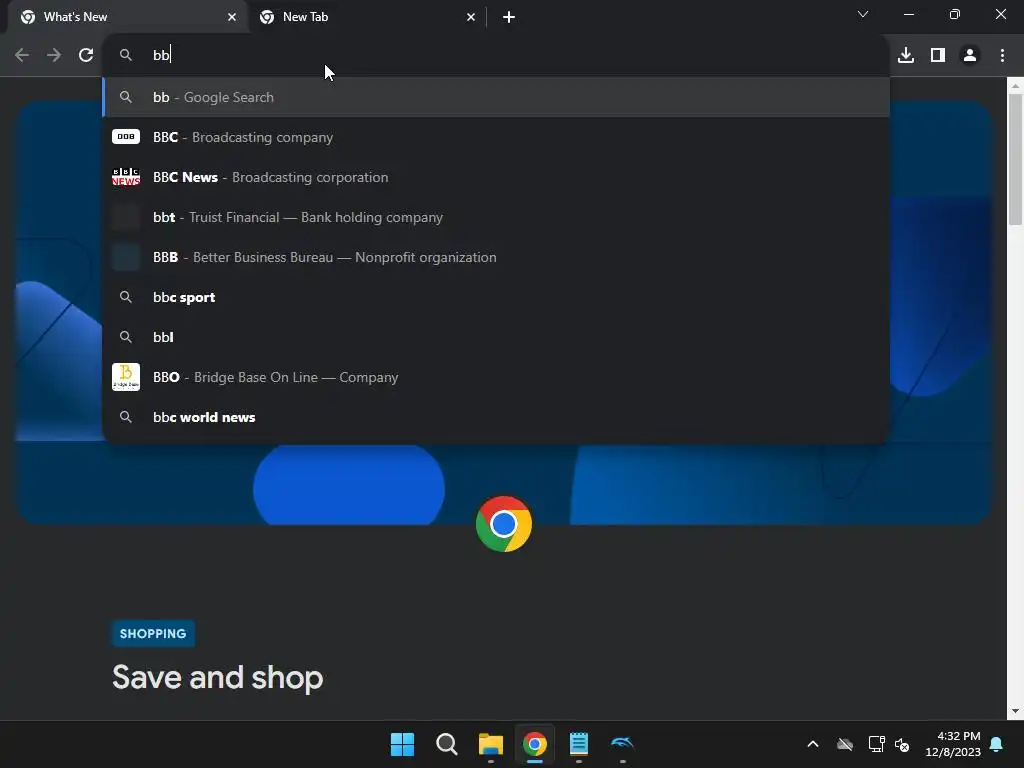This screenshot has height=768, width=1024.
Task: Click the scrollbar down arrow
Action: pos(1015,711)
